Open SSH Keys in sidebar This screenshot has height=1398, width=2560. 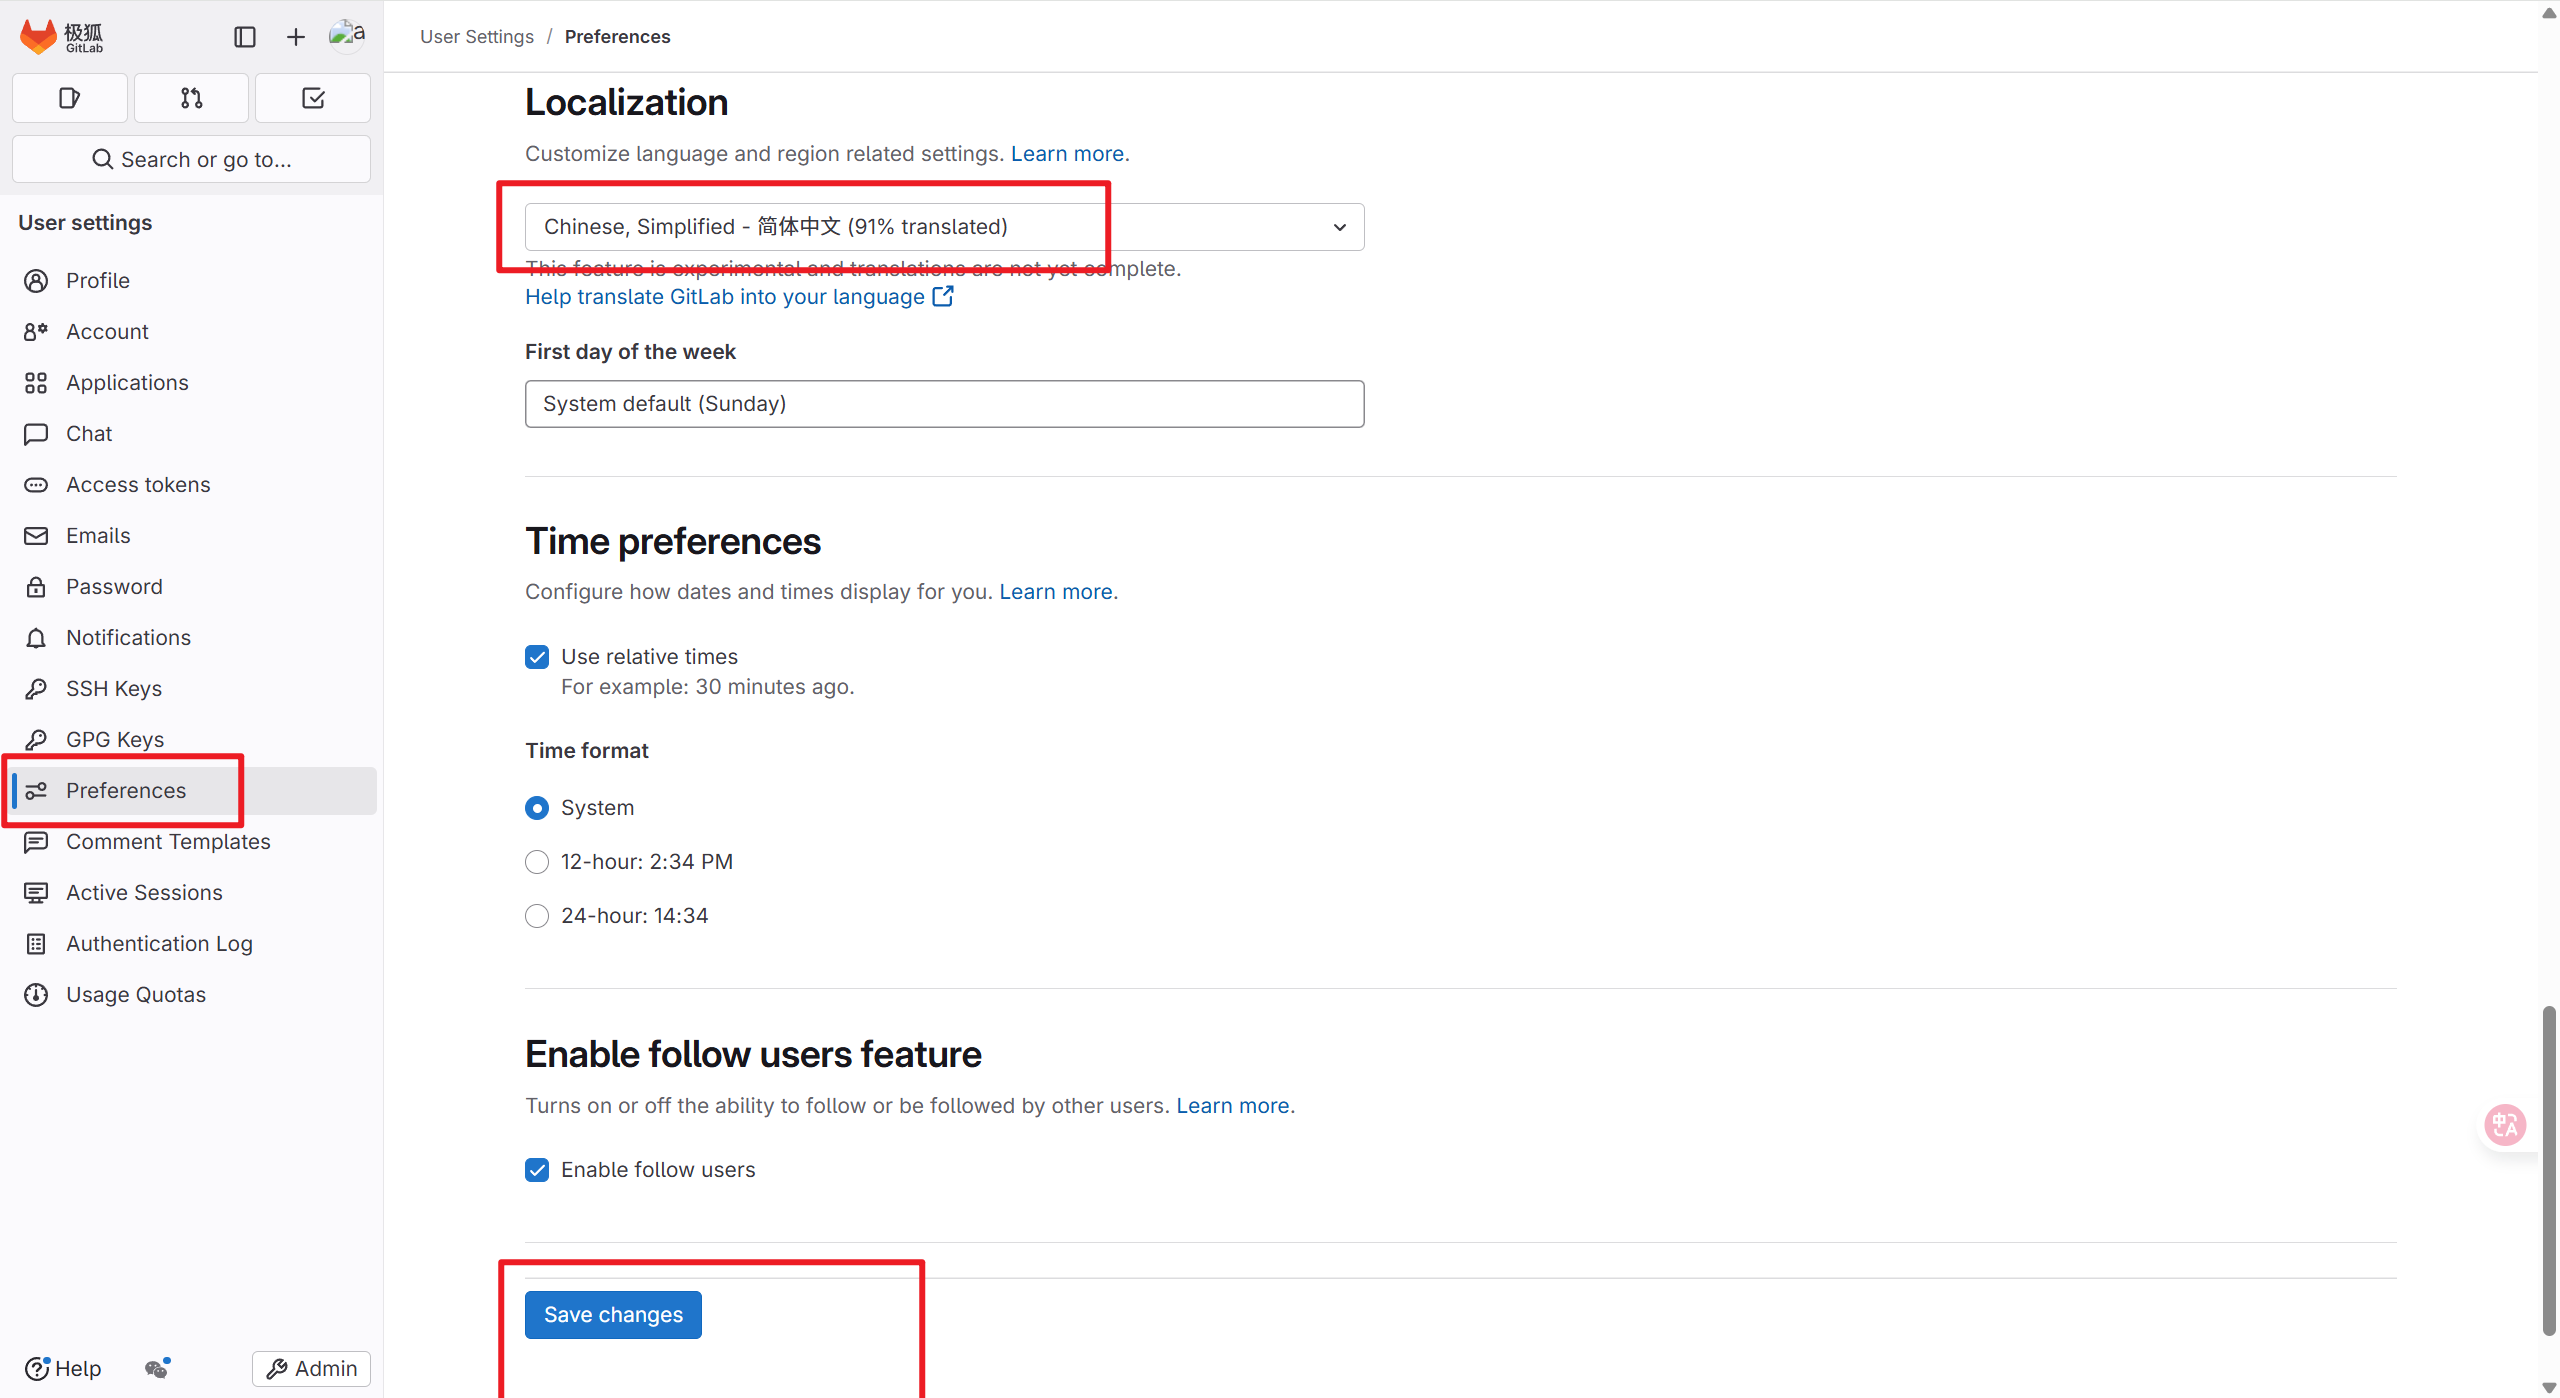[x=114, y=689]
